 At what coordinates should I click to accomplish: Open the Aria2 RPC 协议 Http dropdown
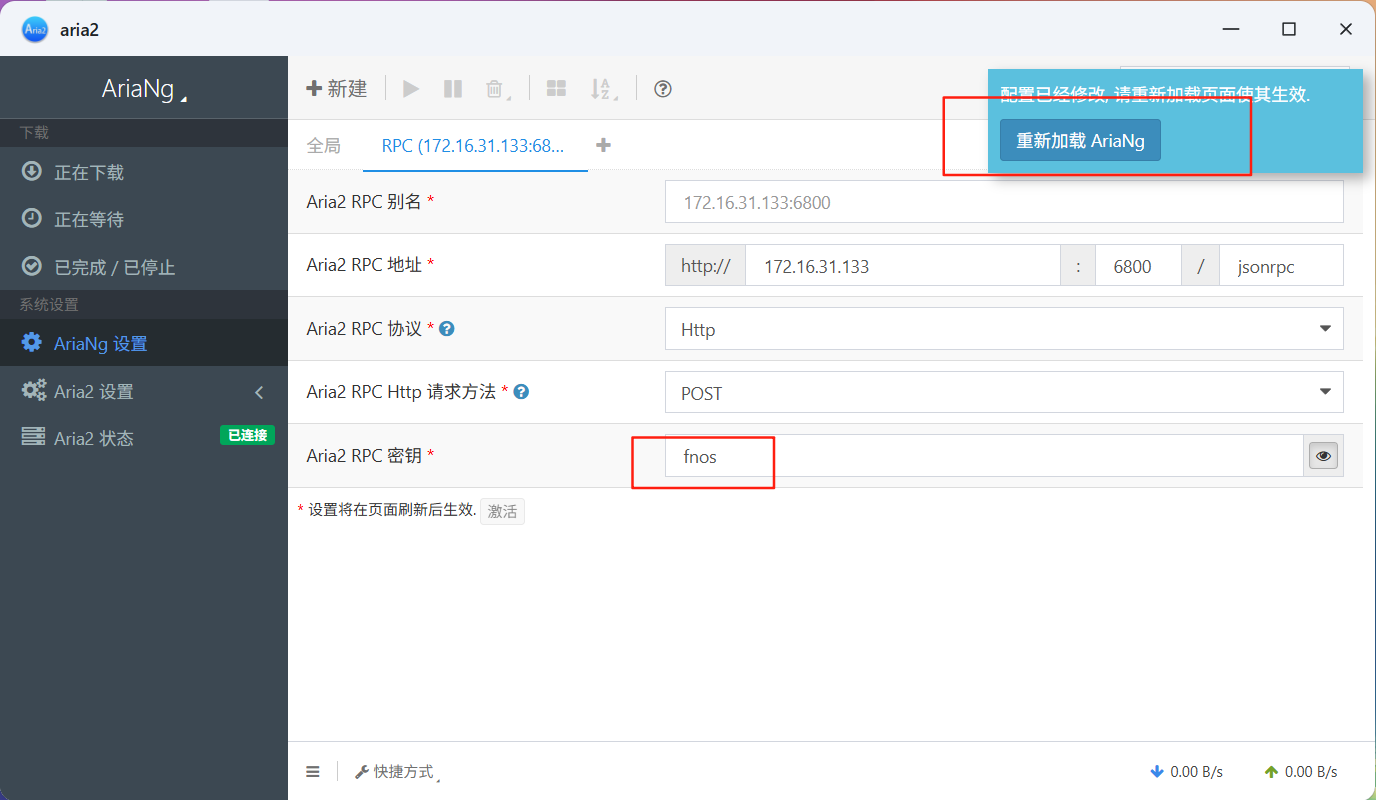(1004, 329)
